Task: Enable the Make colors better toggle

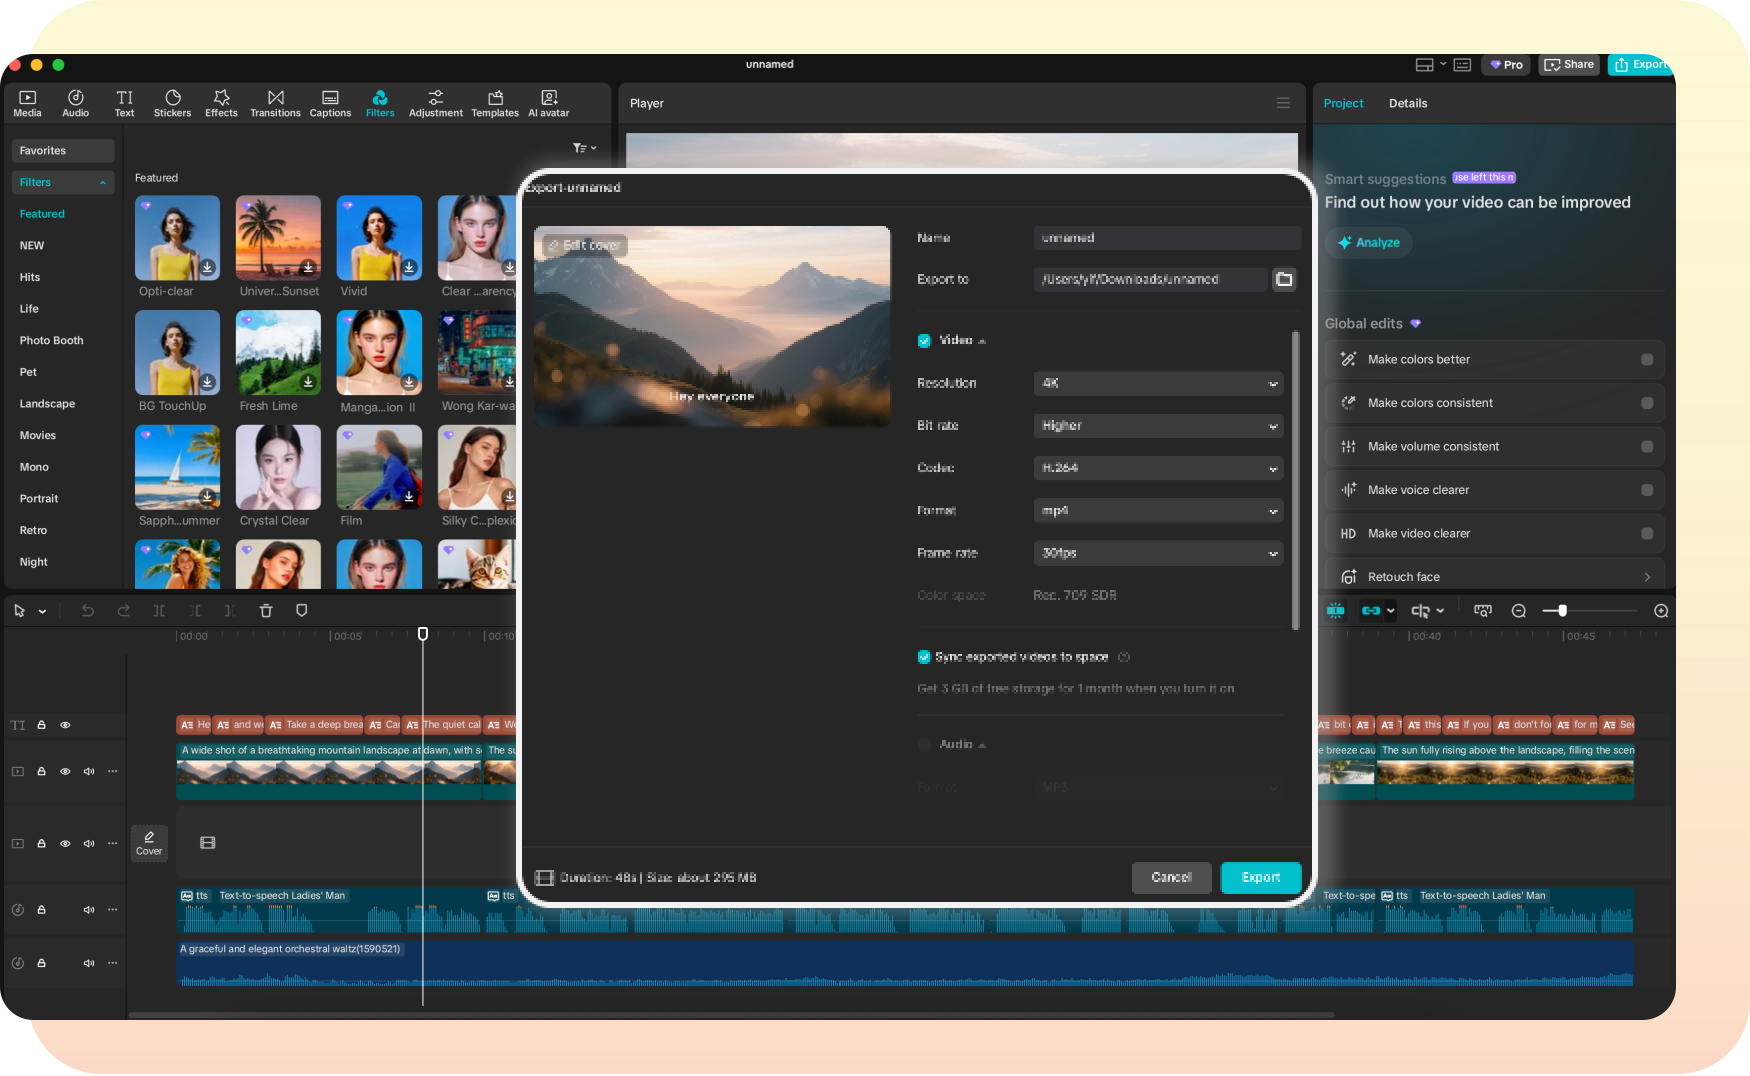Action: [1646, 359]
